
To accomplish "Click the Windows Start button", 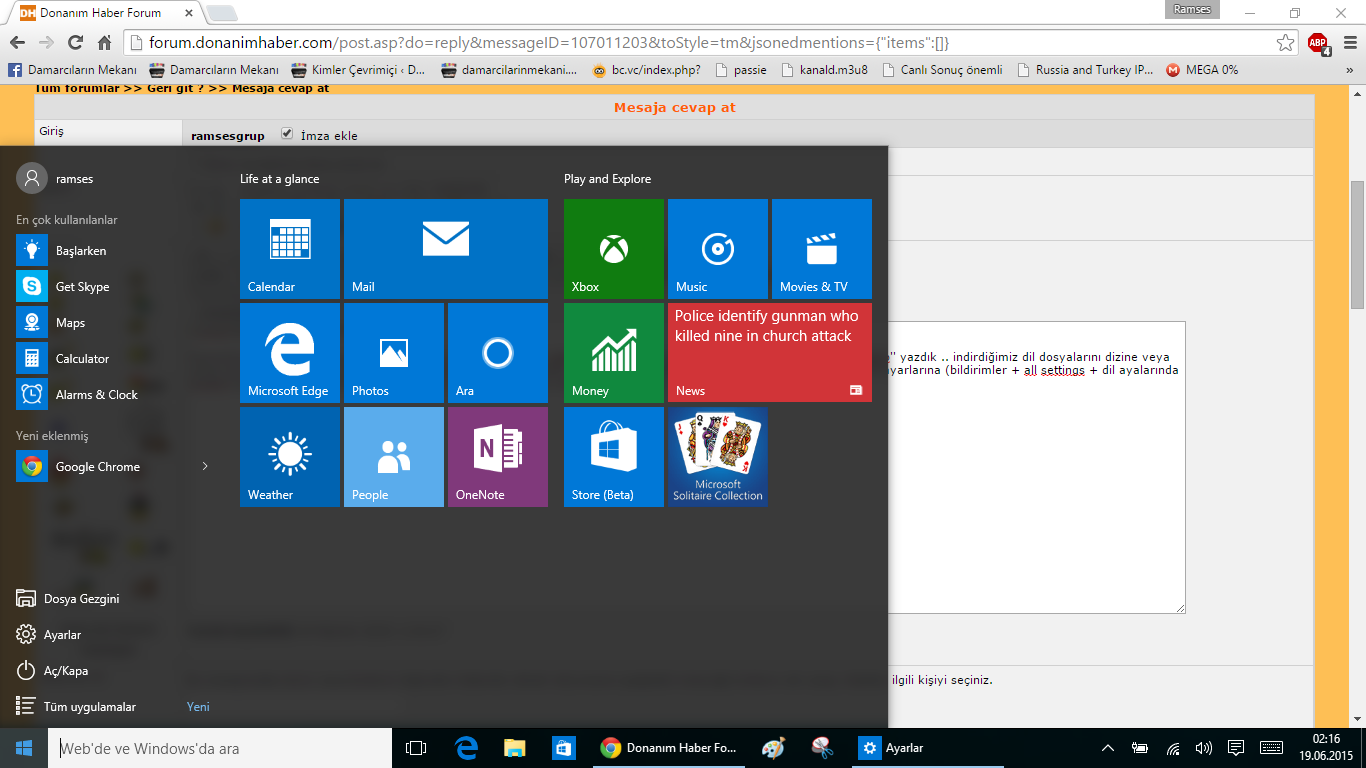I will coord(24,748).
